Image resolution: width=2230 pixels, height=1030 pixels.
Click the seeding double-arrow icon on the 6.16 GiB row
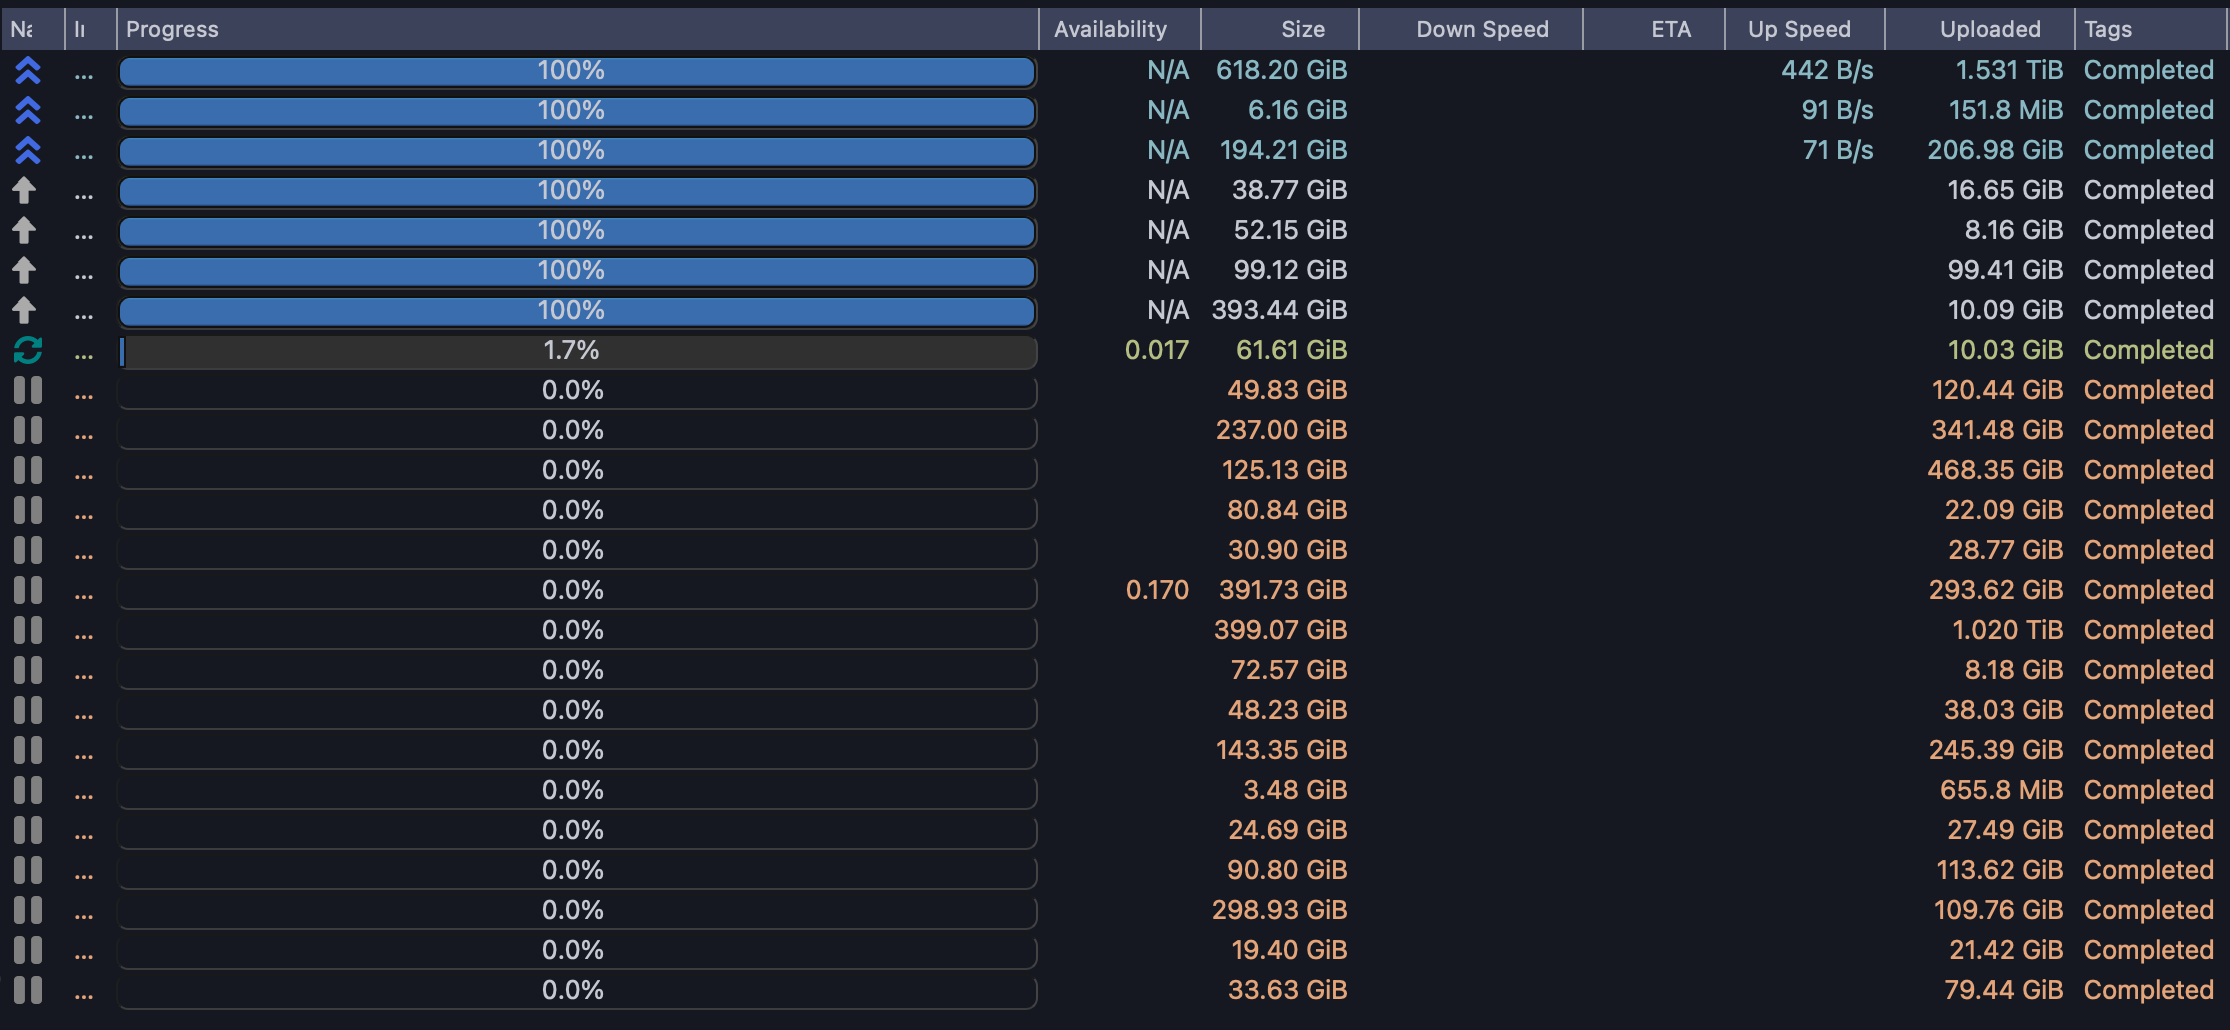click(27, 110)
